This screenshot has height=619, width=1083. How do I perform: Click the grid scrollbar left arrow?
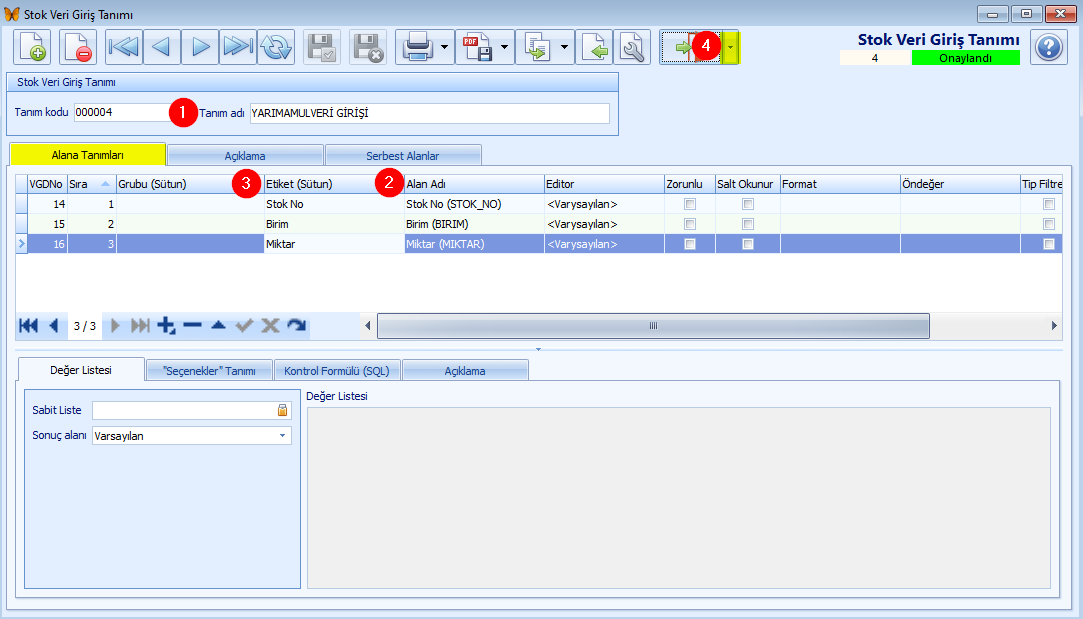tap(367, 325)
